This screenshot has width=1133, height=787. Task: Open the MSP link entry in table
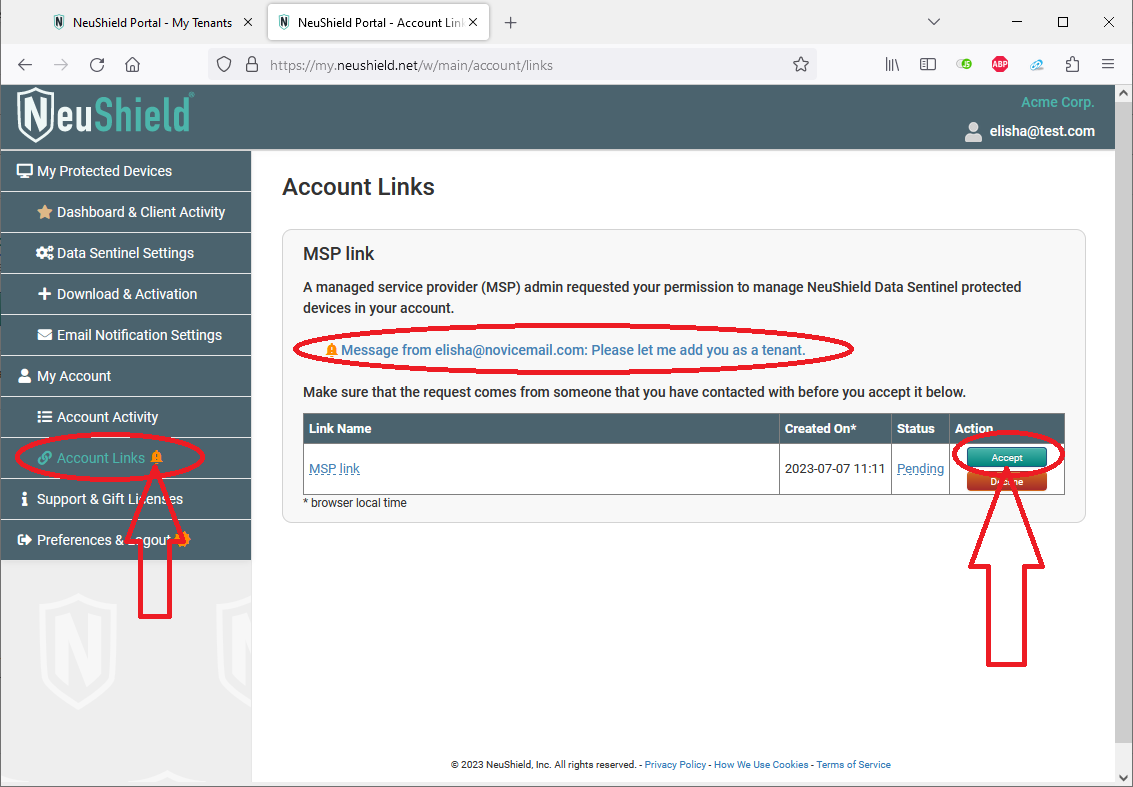334,469
